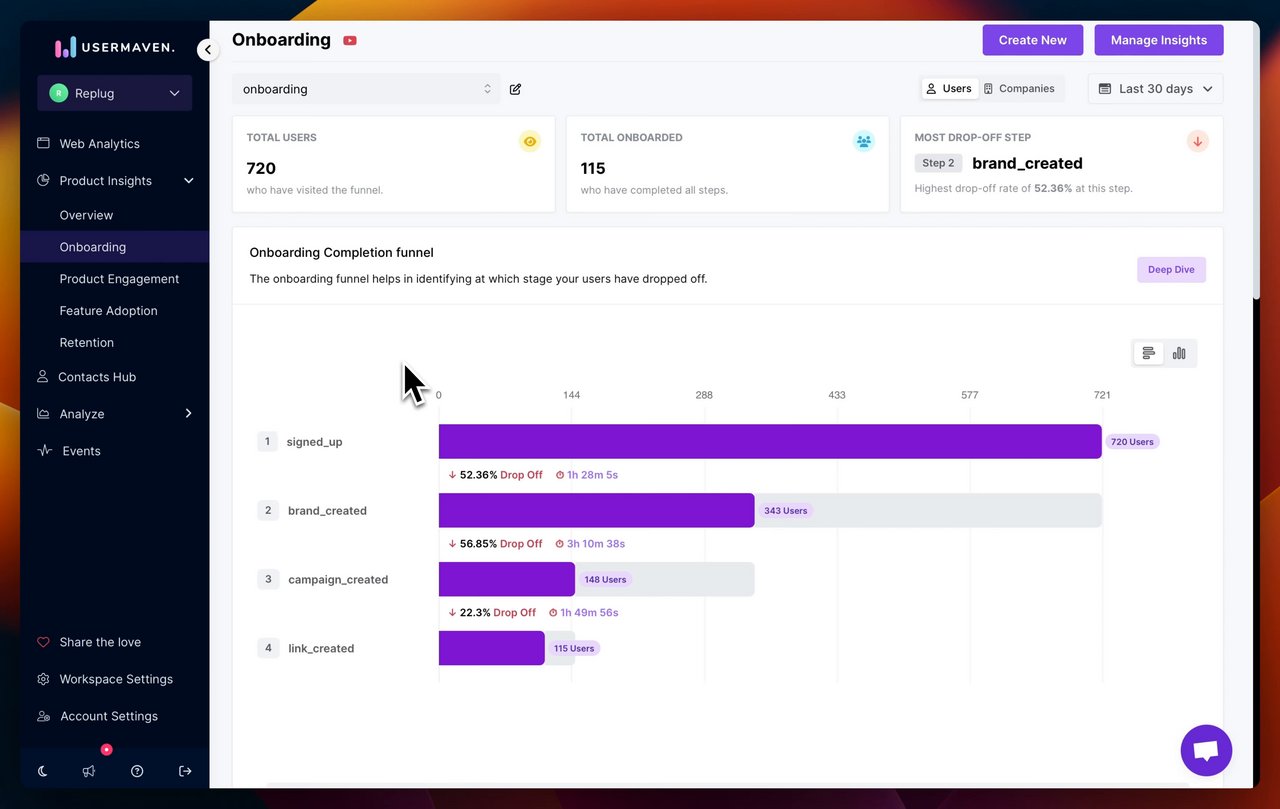
Task: Click the link_created funnel bar
Action: coord(492,649)
